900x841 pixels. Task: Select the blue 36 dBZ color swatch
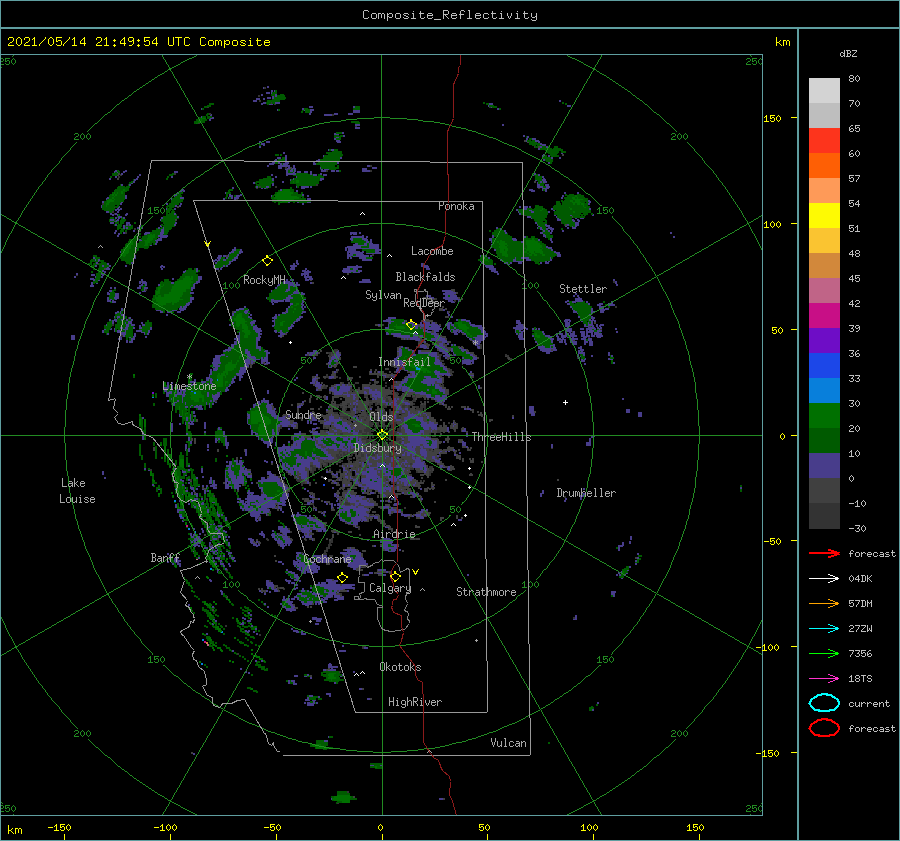tap(824, 365)
